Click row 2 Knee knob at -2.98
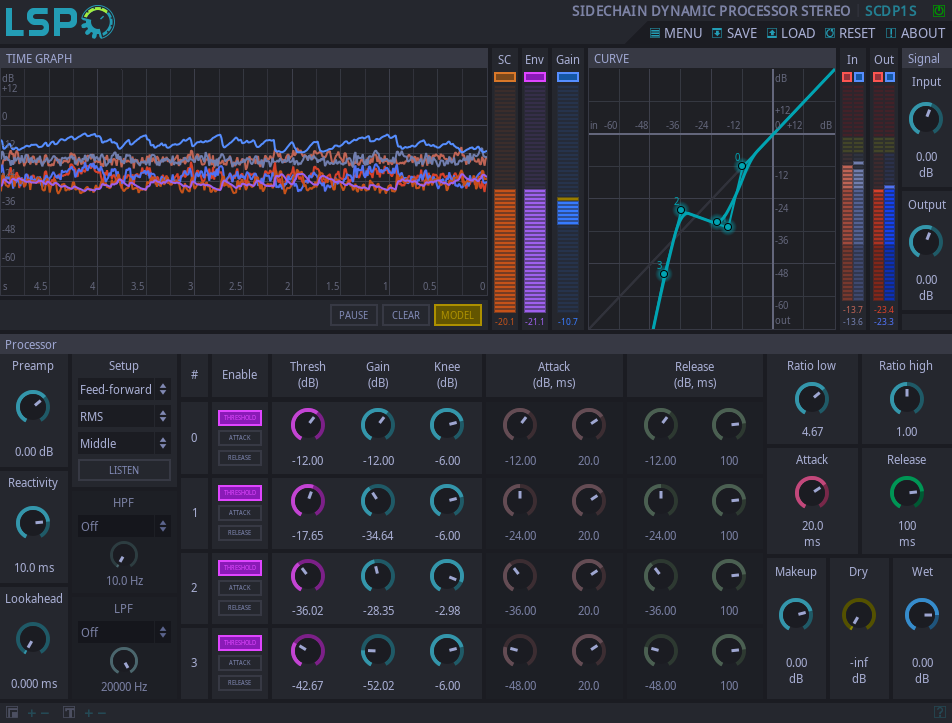The height and width of the screenshot is (723, 952). coord(447,576)
